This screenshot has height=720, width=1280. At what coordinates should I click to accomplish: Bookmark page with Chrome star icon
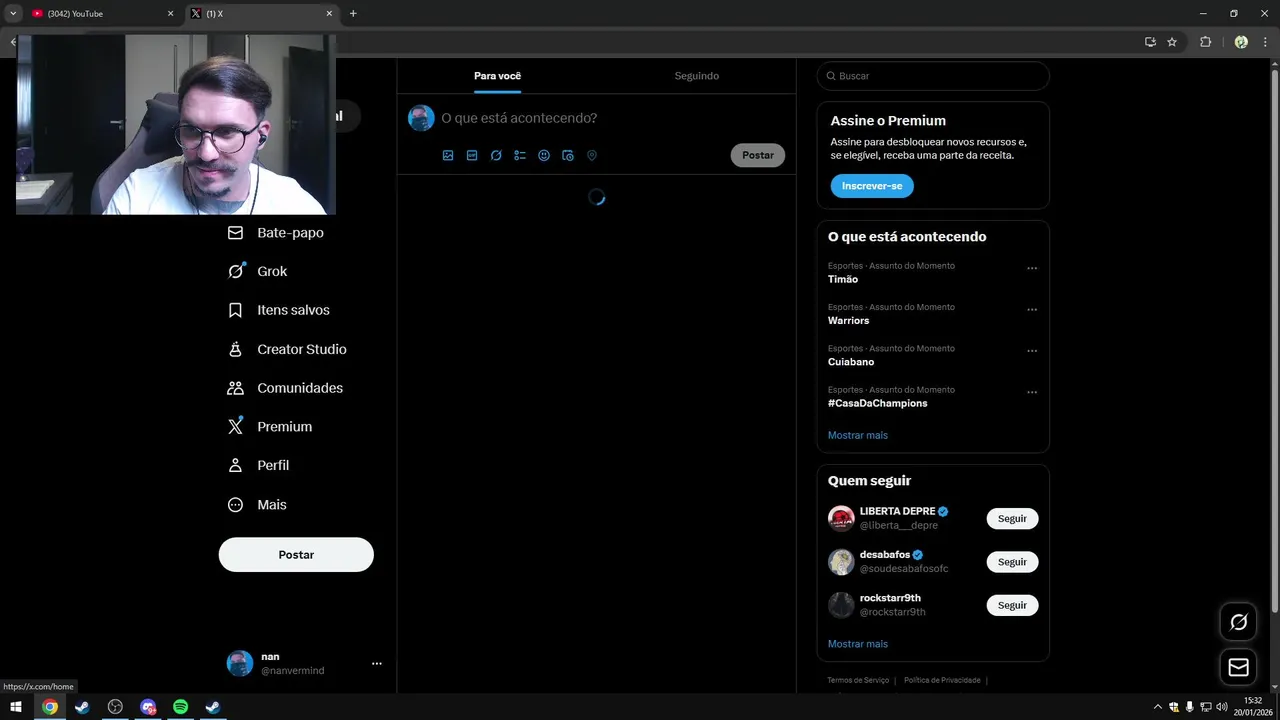point(1172,42)
